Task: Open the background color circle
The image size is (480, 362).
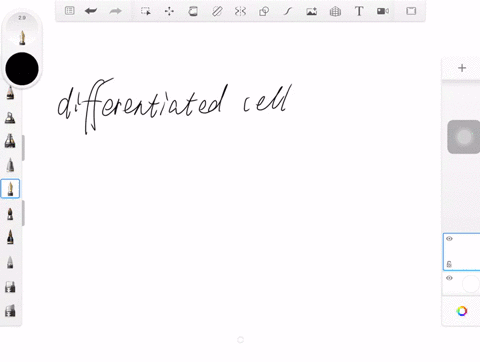Action: (x=471, y=284)
